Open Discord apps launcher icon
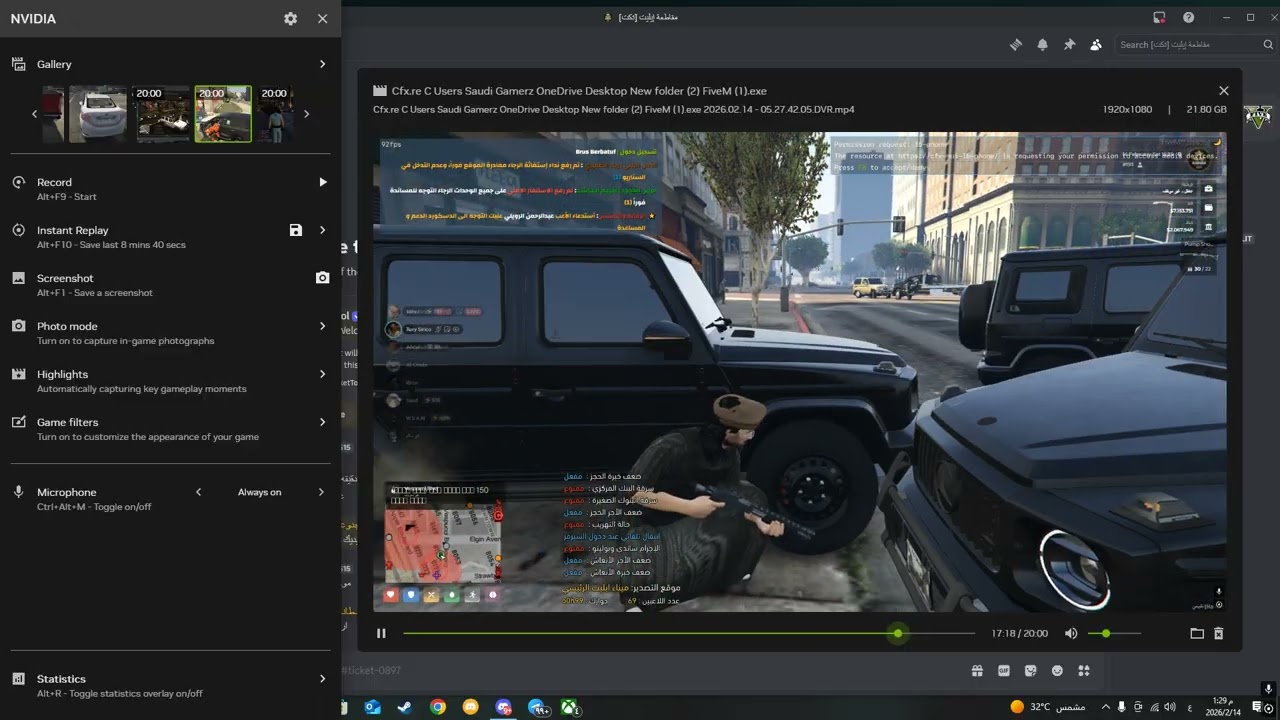 tap(1084, 671)
